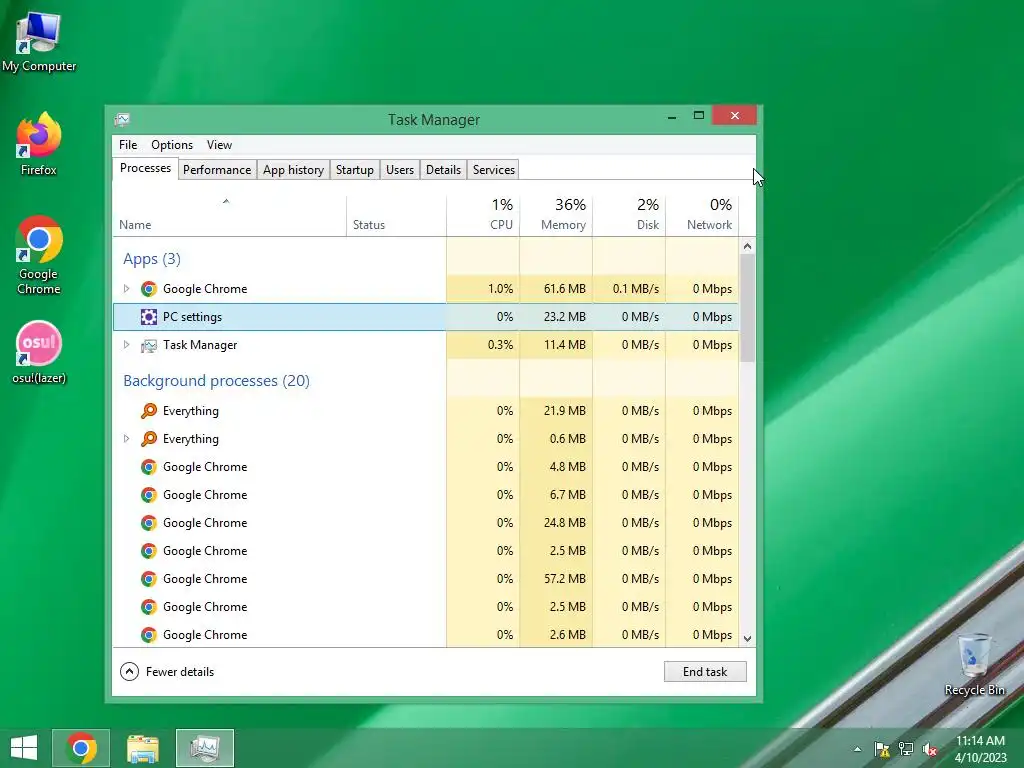Open the Google Chrome desktop shortcut
The width and height of the screenshot is (1024, 768).
tap(39, 255)
